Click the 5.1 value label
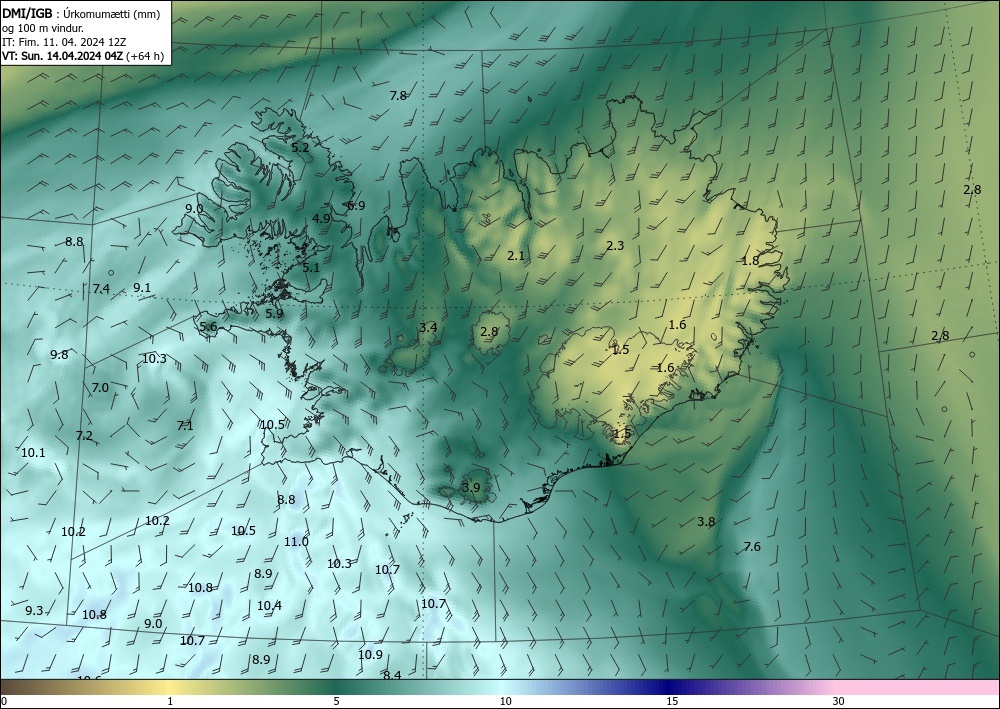 click(x=311, y=268)
